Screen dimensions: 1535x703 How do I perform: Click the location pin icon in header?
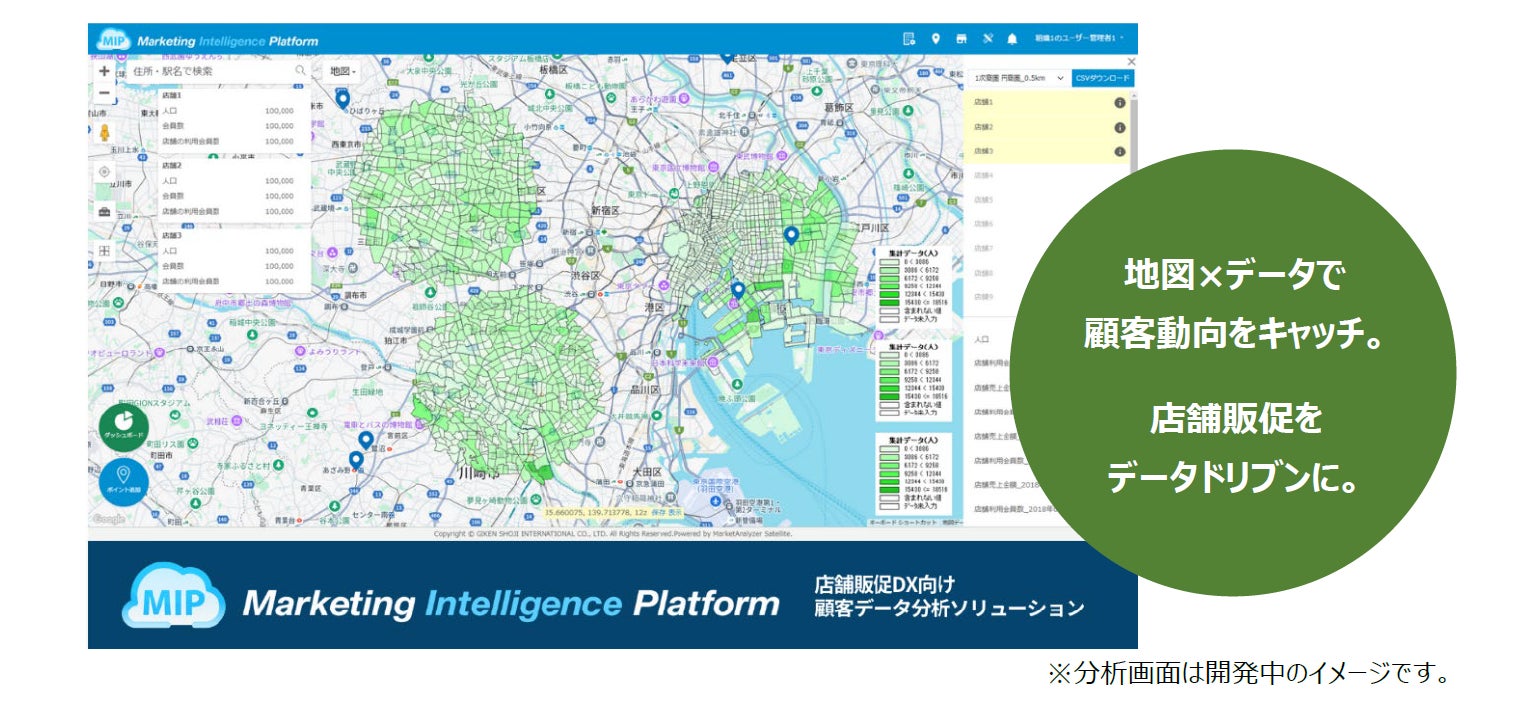point(936,39)
